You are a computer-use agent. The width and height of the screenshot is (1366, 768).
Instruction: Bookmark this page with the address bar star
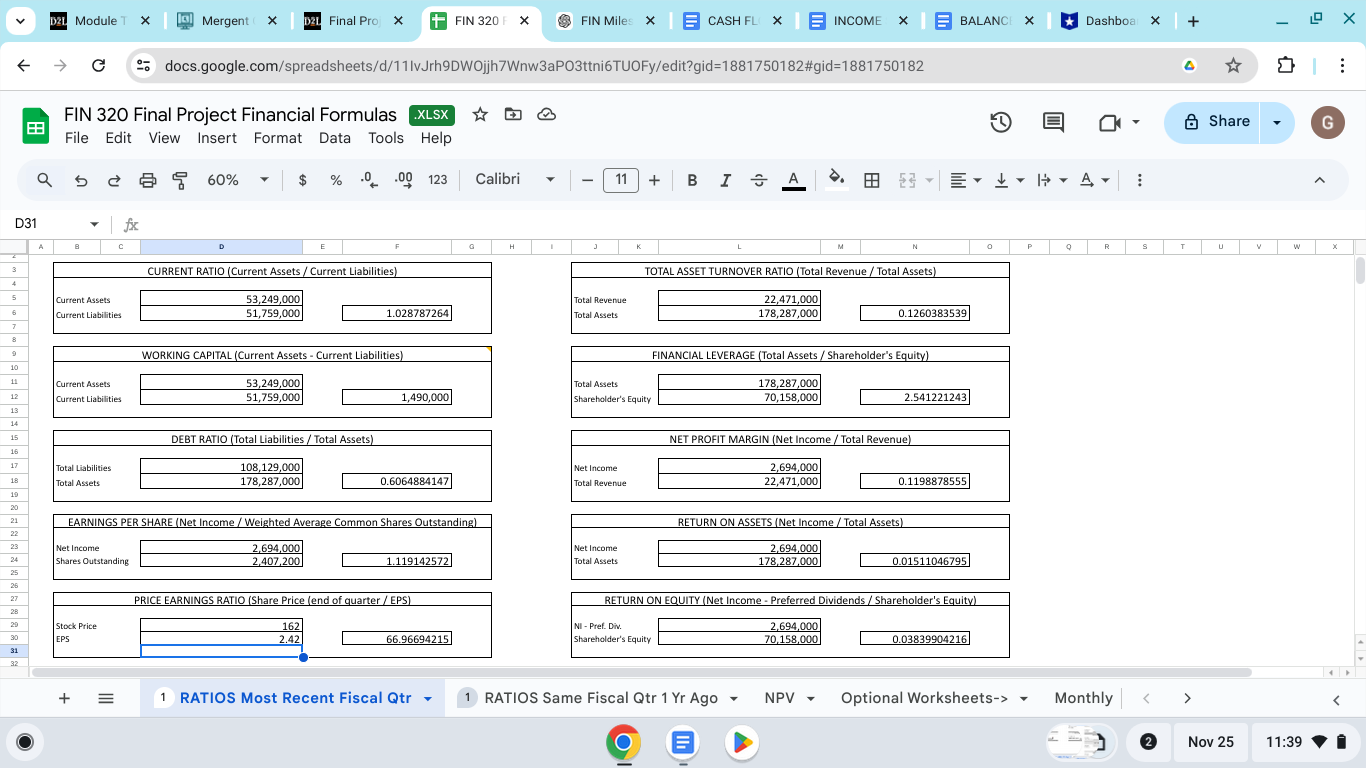point(1233,66)
